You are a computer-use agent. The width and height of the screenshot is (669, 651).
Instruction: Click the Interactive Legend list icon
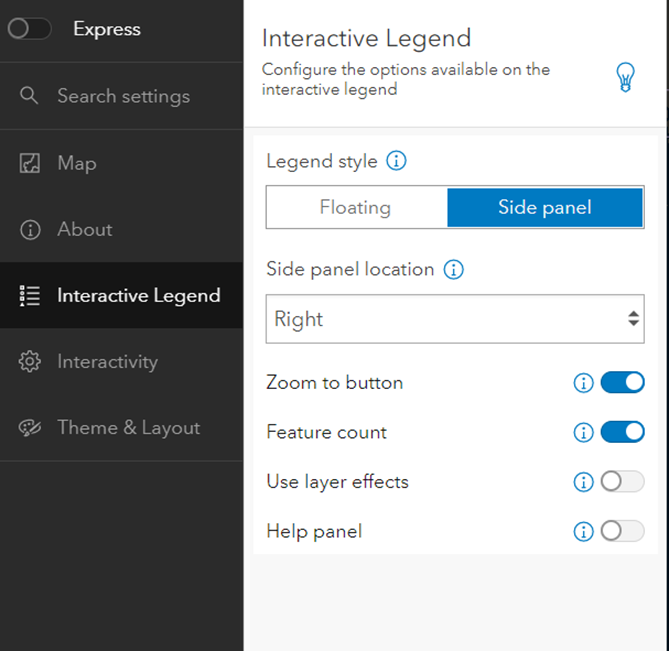pyautogui.click(x=30, y=296)
